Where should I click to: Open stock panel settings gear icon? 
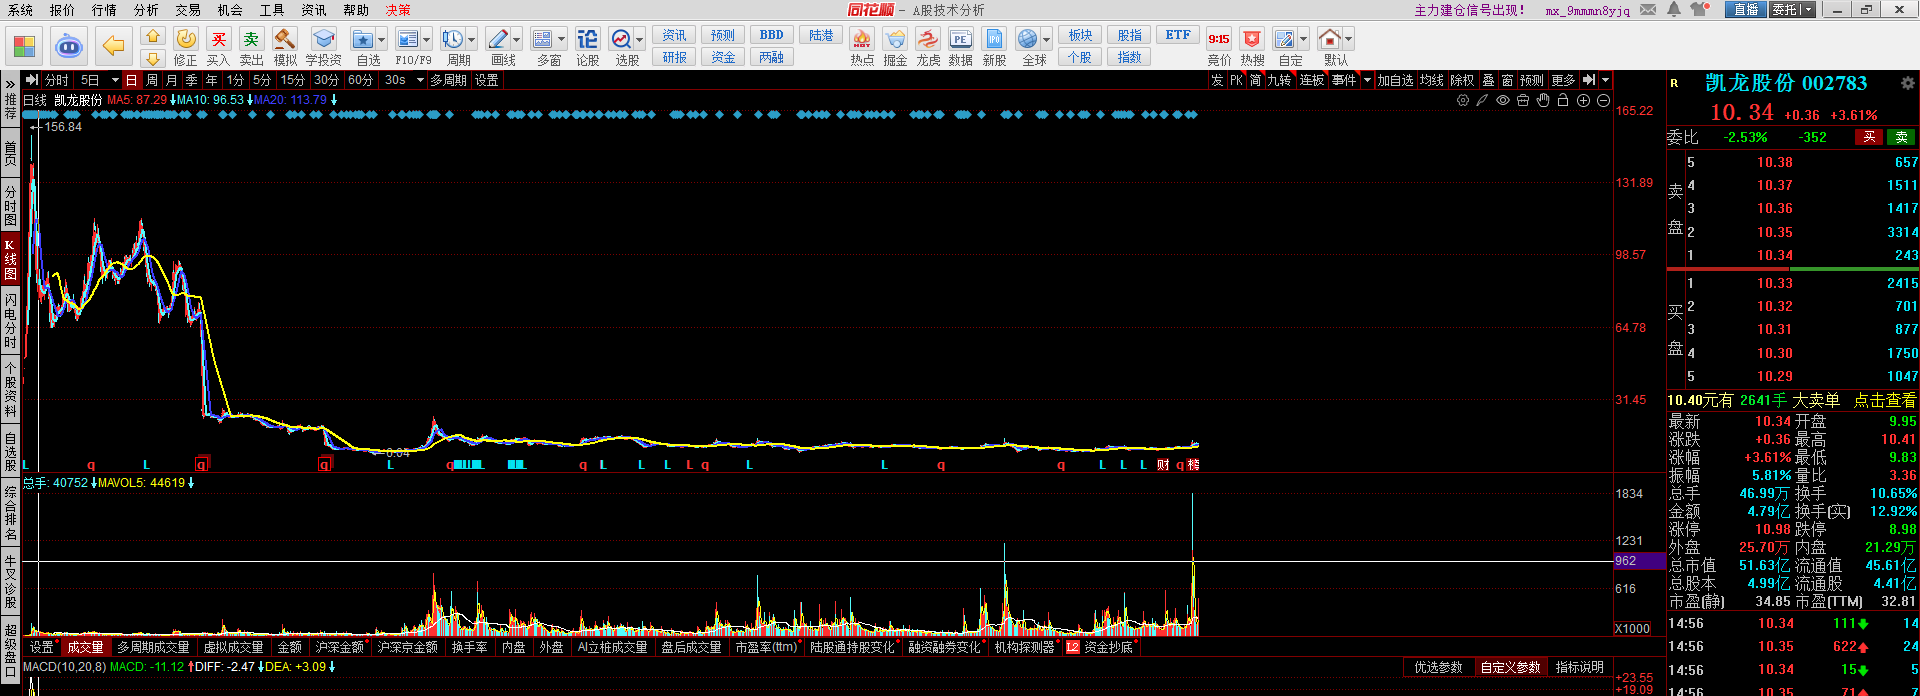coord(1907,83)
